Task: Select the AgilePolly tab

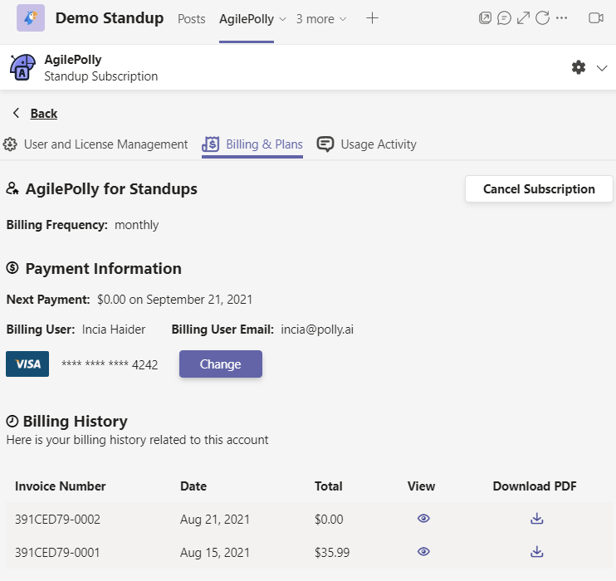Action: pyautogui.click(x=246, y=19)
